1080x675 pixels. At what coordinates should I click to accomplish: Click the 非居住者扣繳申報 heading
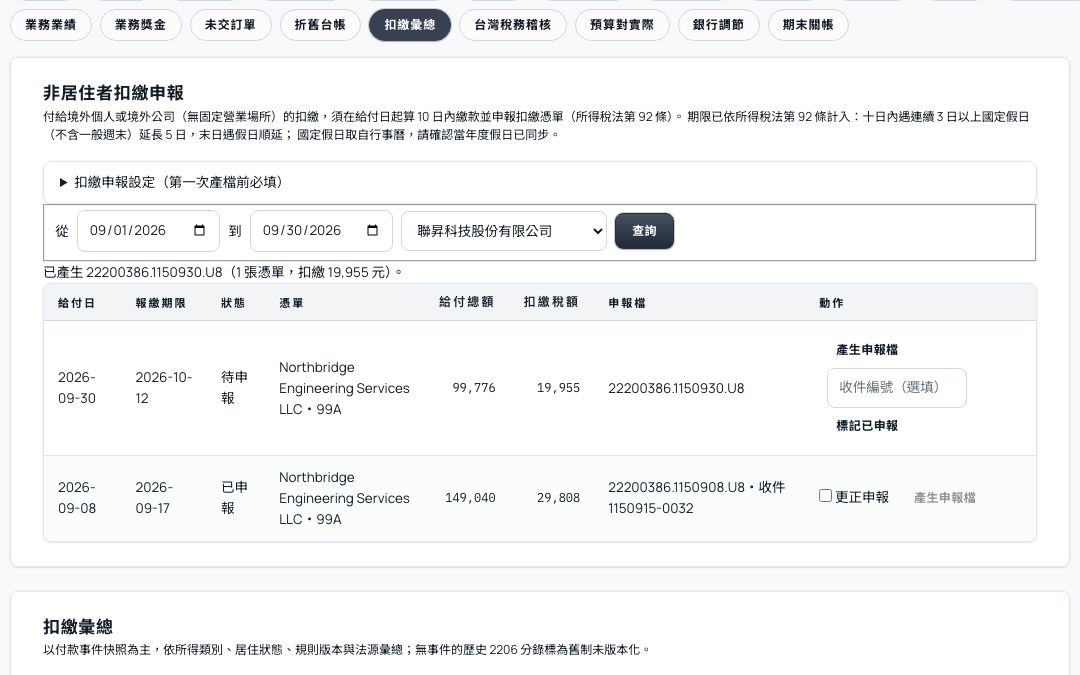(x=114, y=93)
